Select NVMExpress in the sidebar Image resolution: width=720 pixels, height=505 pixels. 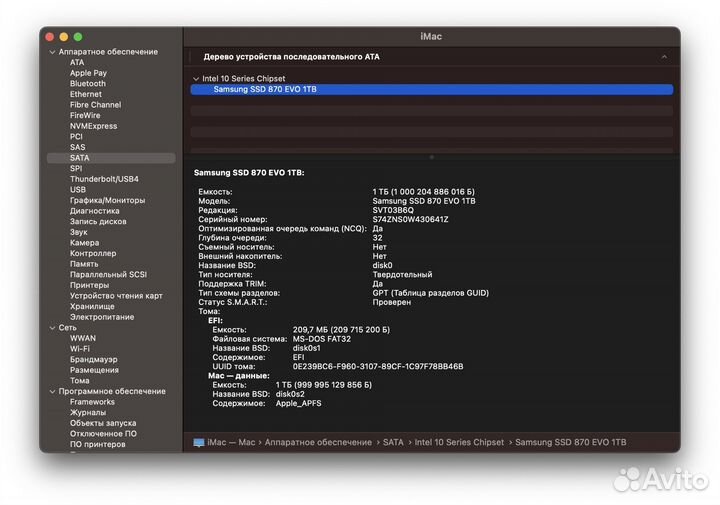click(93, 126)
